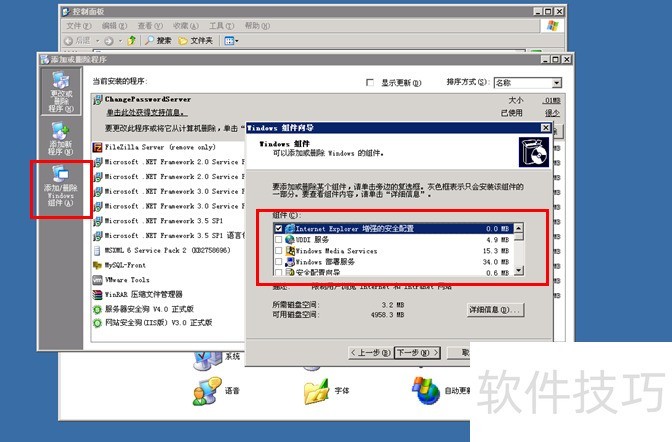The height and width of the screenshot is (442, 672).
Task: Open 文件 menu in Control Panel
Action: 79,26
